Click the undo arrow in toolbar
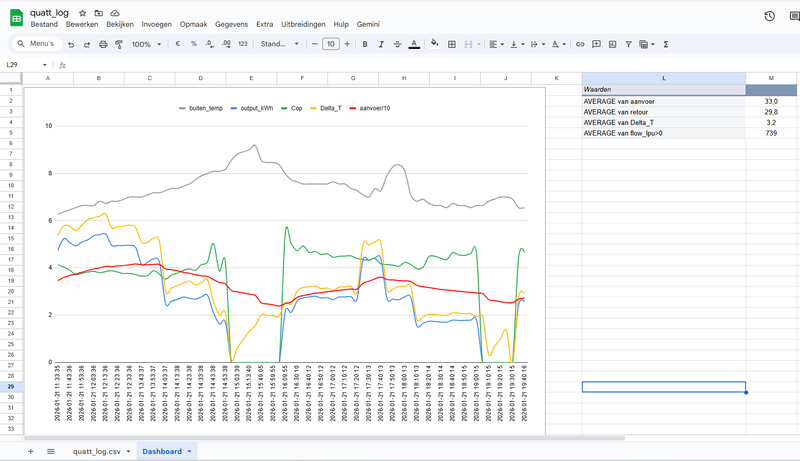This screenshot has height=461, width=800. coord(71,44)
